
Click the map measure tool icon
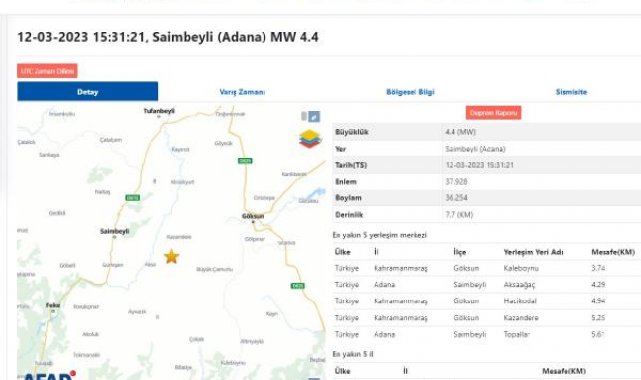click(314, 117)
